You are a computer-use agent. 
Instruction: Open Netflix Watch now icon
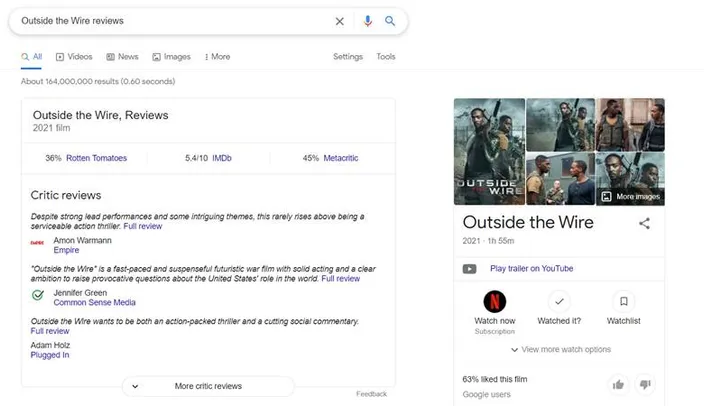coord(495,301)
